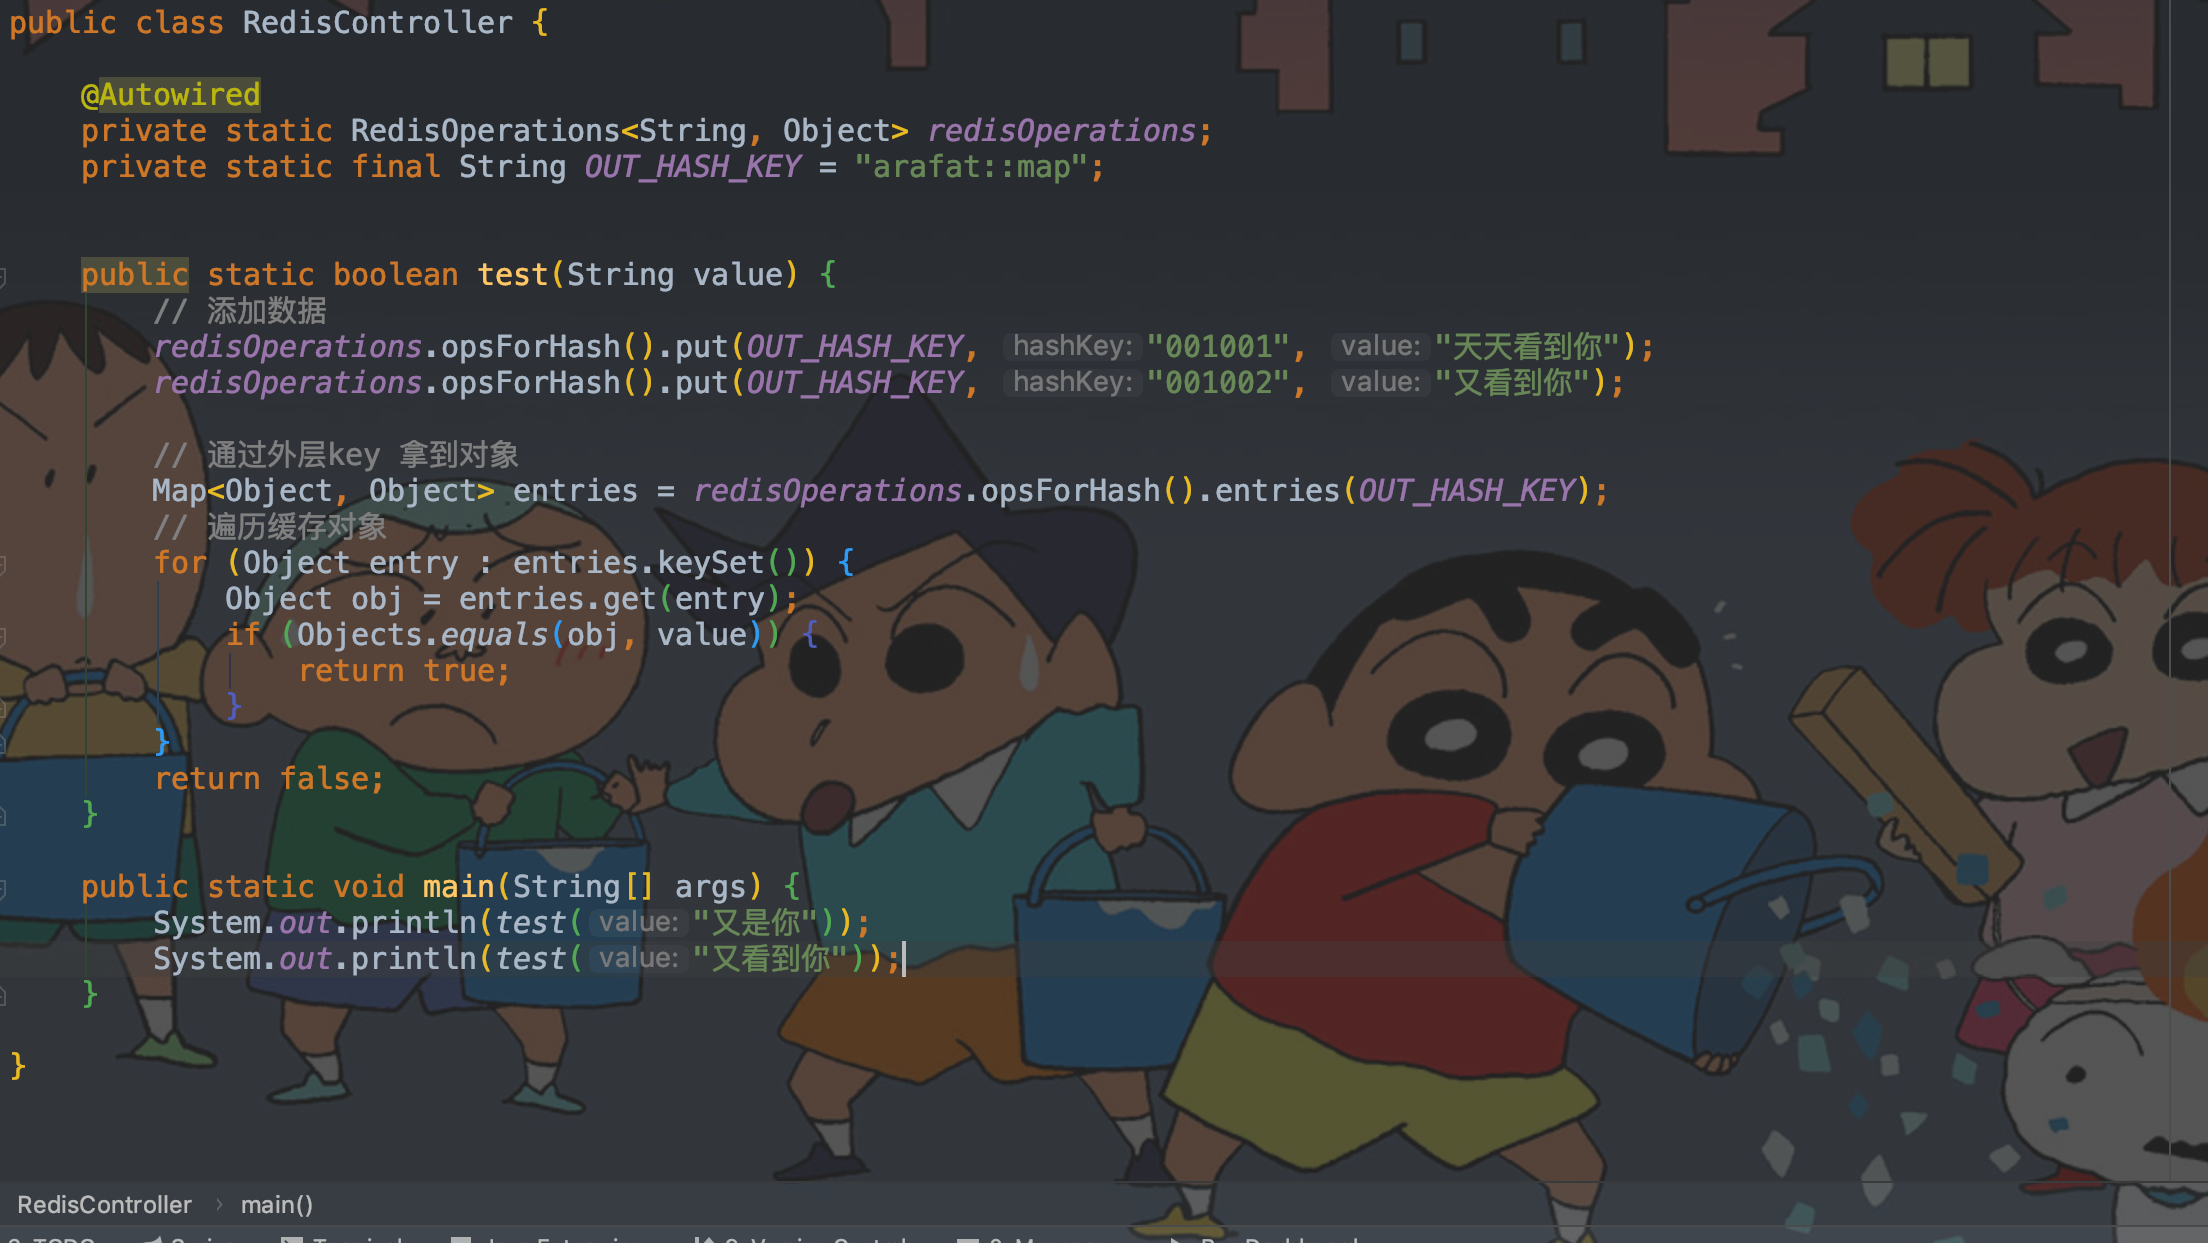Click the redisOperations field declaration name
Viewport: 2208px width, 1243px height.
point(1061,130)
